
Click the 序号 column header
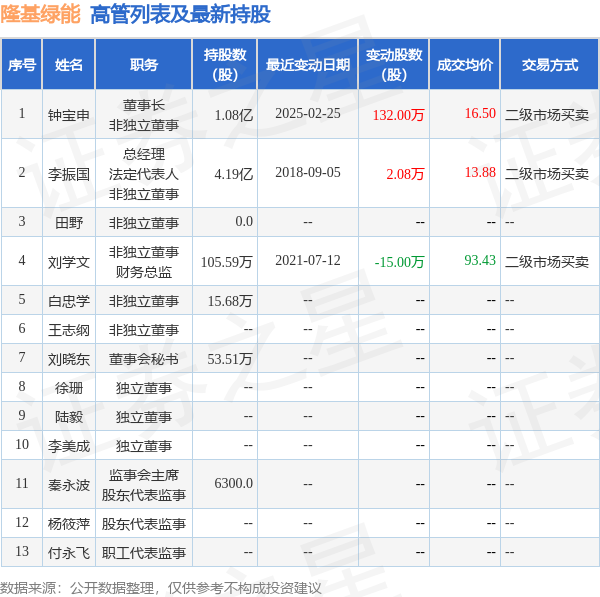click(22, 64)
